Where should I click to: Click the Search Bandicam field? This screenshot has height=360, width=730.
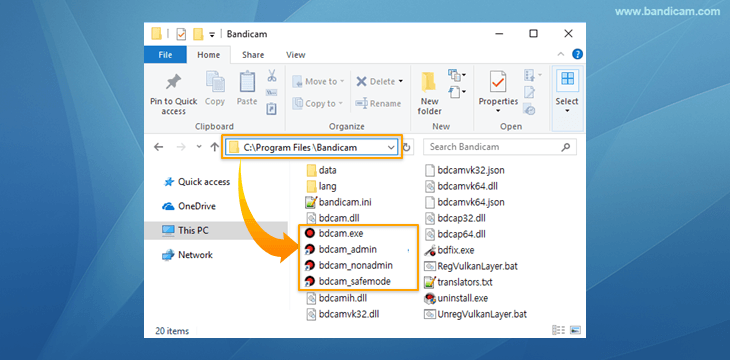pos(500,147)
